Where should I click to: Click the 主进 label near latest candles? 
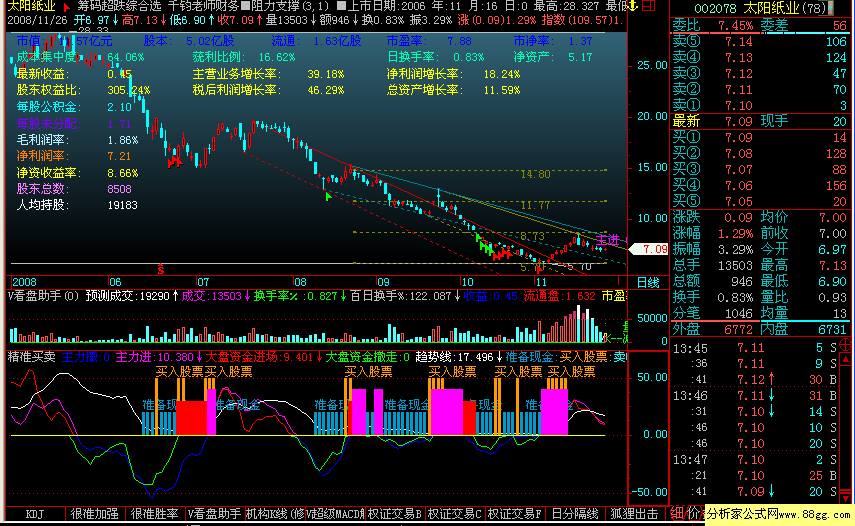pos(608,239)
